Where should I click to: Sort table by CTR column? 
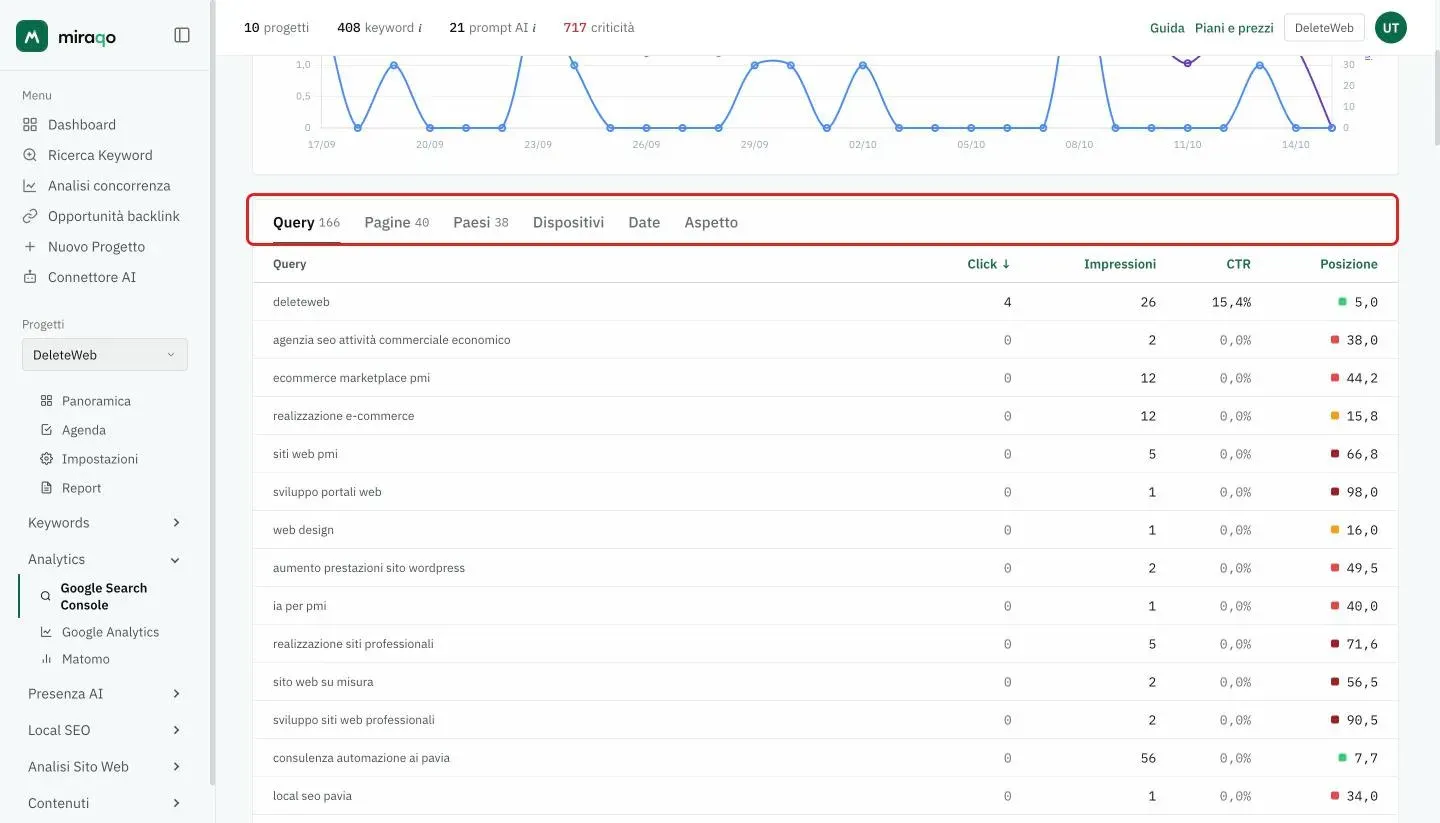1238,264
